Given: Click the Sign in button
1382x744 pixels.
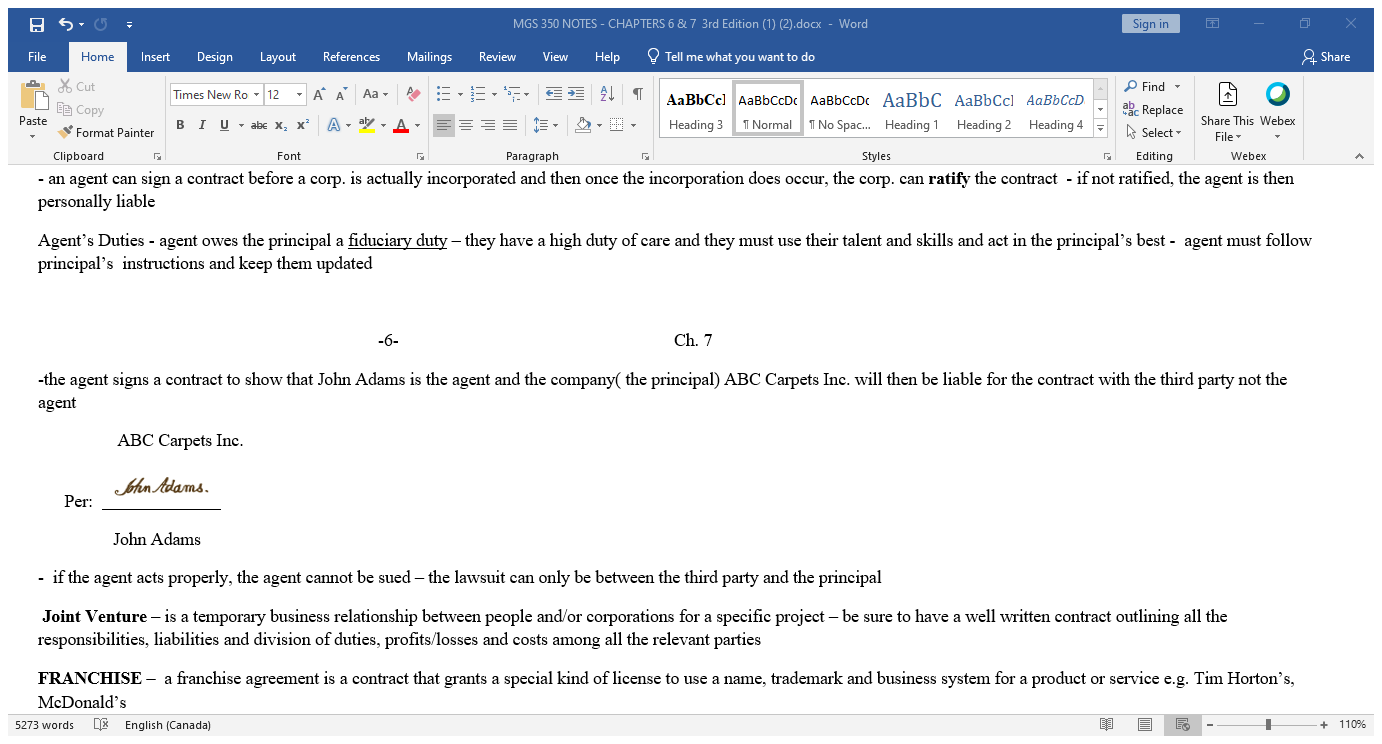Looking at the screenshot, I should pos(1151,24).
